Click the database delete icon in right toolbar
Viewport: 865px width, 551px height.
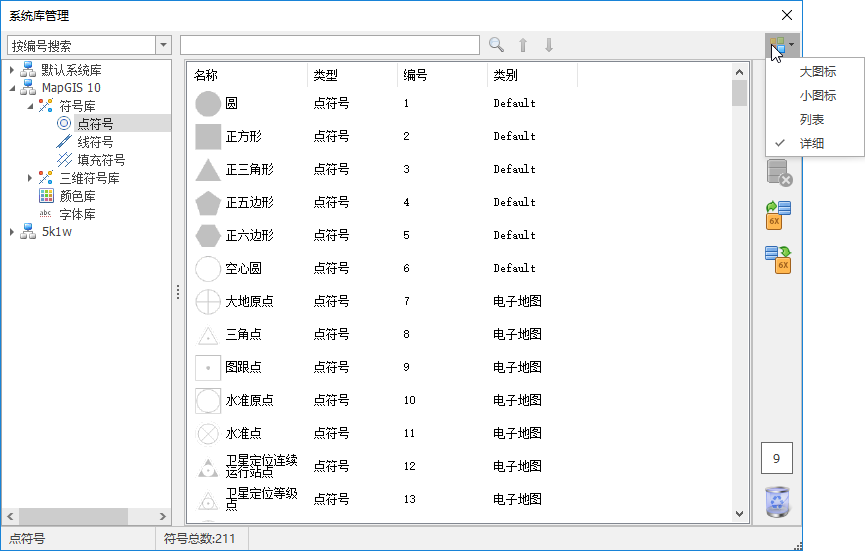(x=778, y=173)
